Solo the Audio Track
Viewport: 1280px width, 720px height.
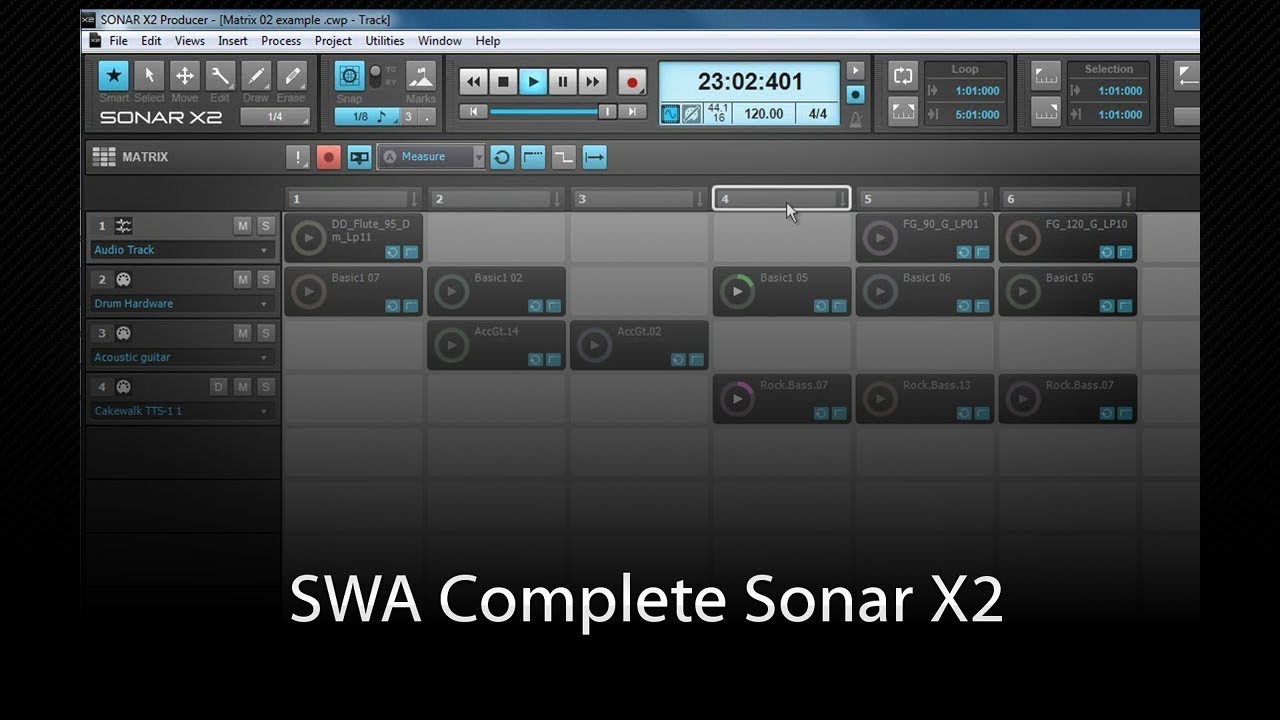pos(265,226)
